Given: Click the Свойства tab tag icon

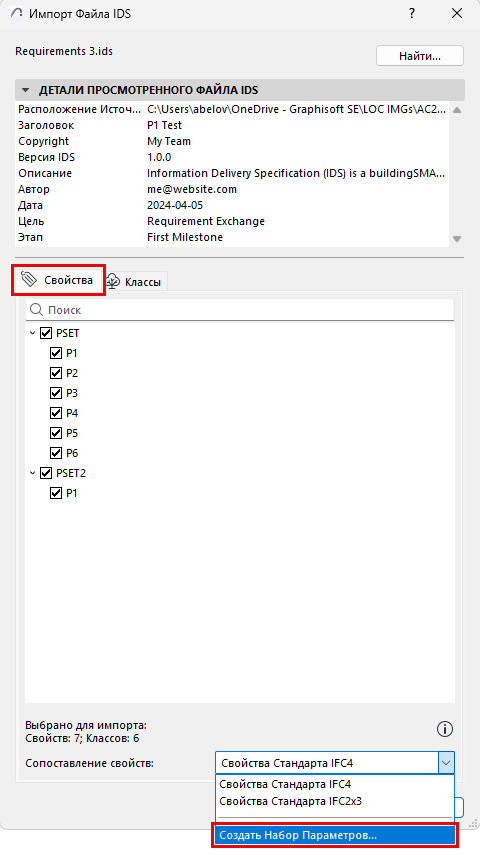Looking at the screenshot, I should point(29,280).
